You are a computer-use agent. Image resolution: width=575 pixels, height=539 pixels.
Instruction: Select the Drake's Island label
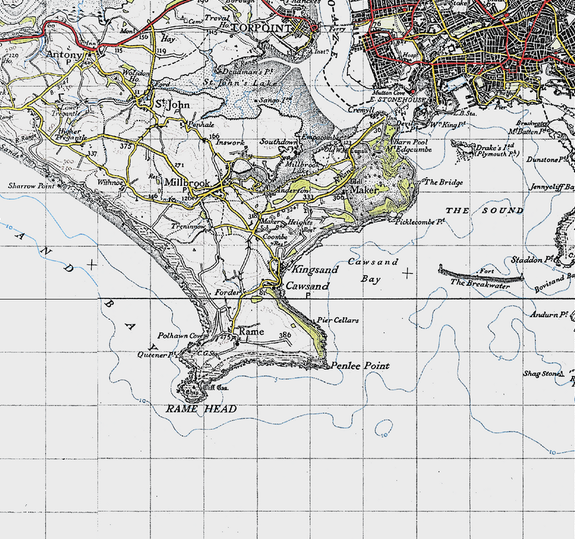[497, 151]
